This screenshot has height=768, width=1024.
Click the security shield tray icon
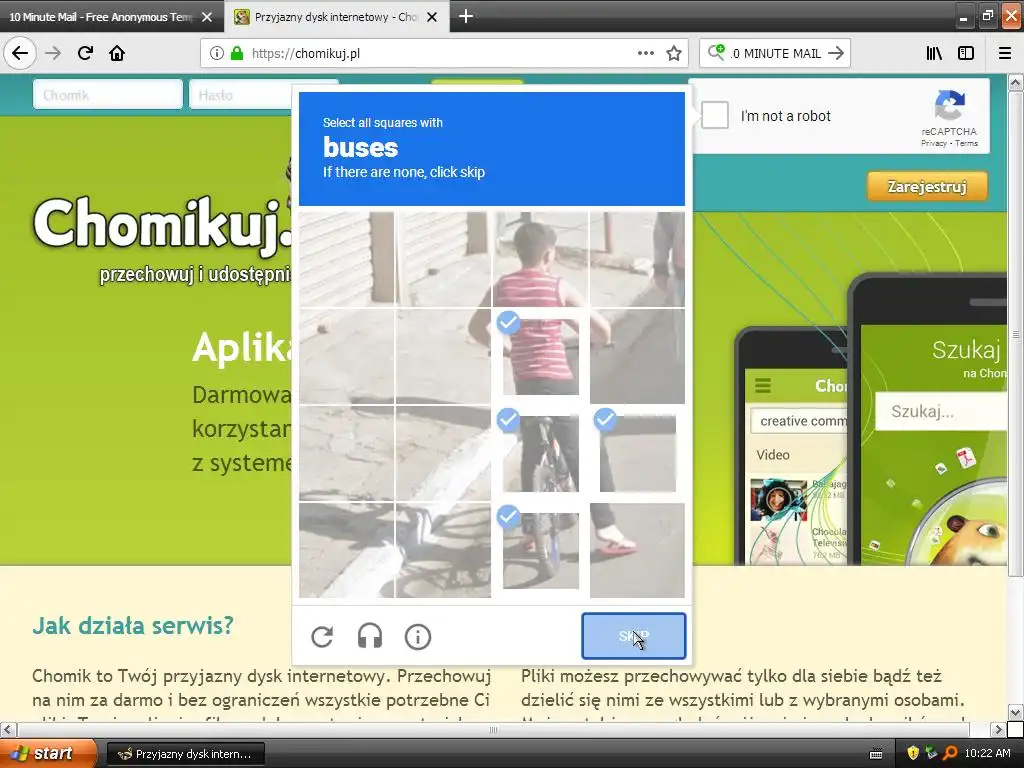point(913,753)
